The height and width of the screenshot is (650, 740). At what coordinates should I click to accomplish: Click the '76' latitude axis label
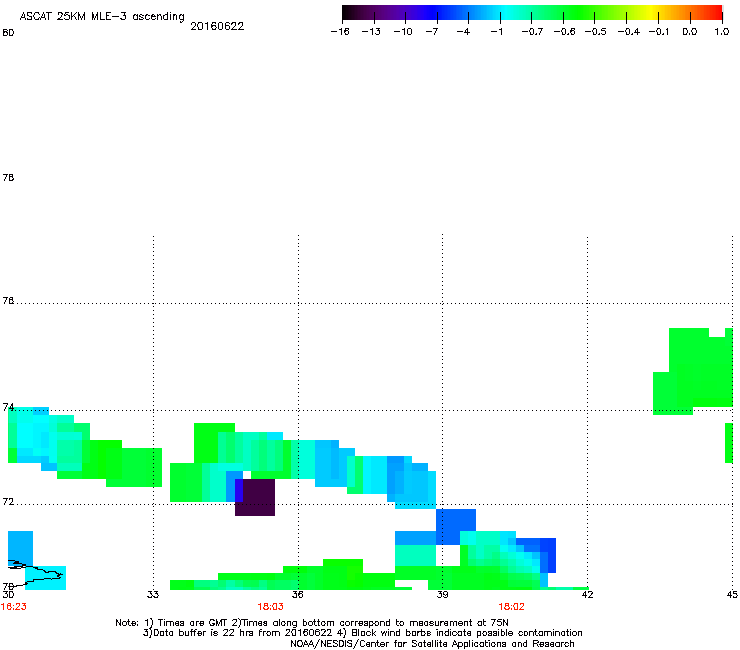pos(8,301)
